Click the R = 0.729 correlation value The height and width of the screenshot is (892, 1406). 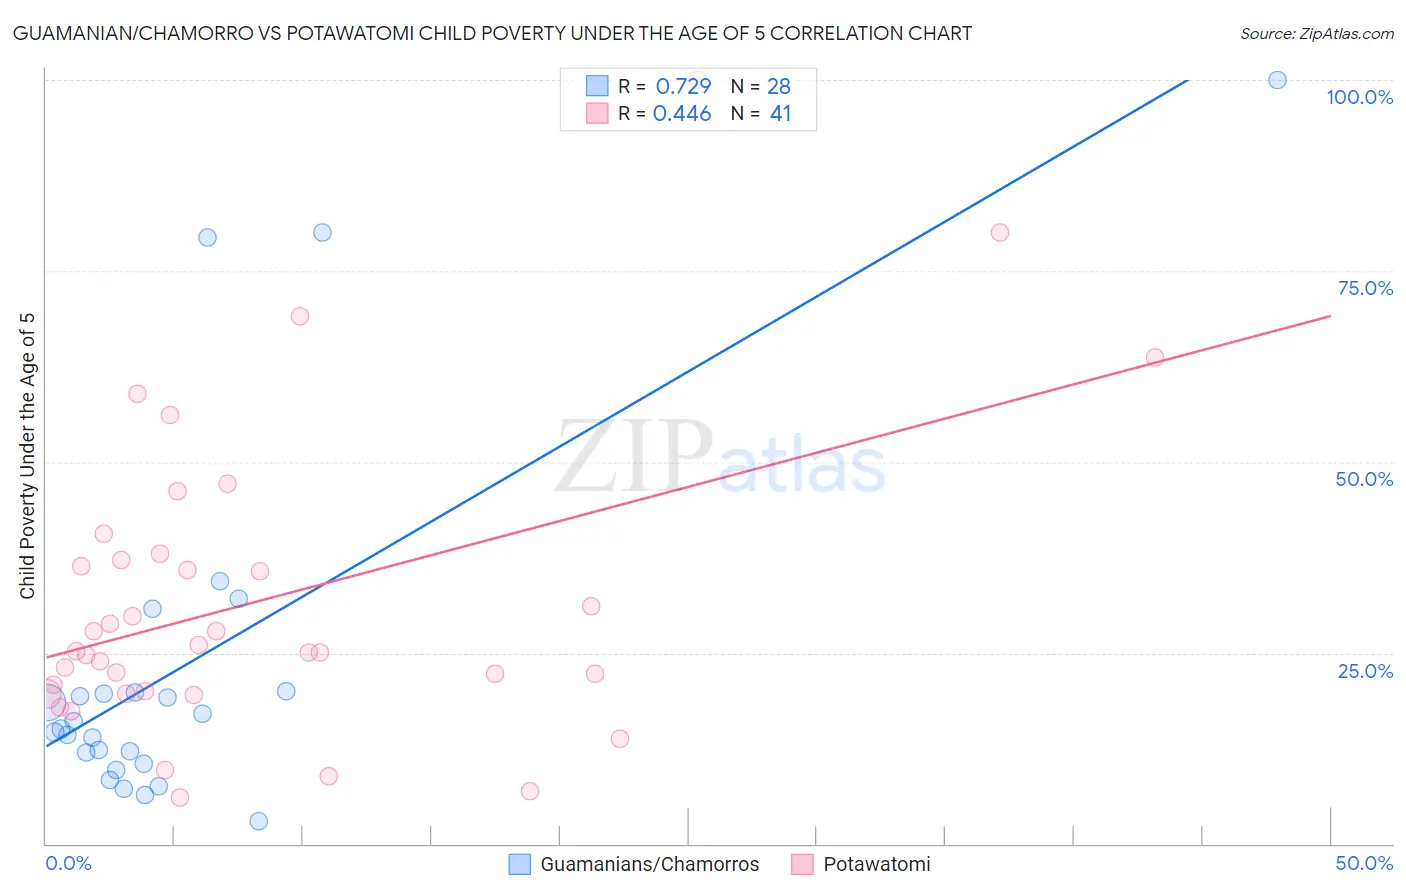[665, 86]
